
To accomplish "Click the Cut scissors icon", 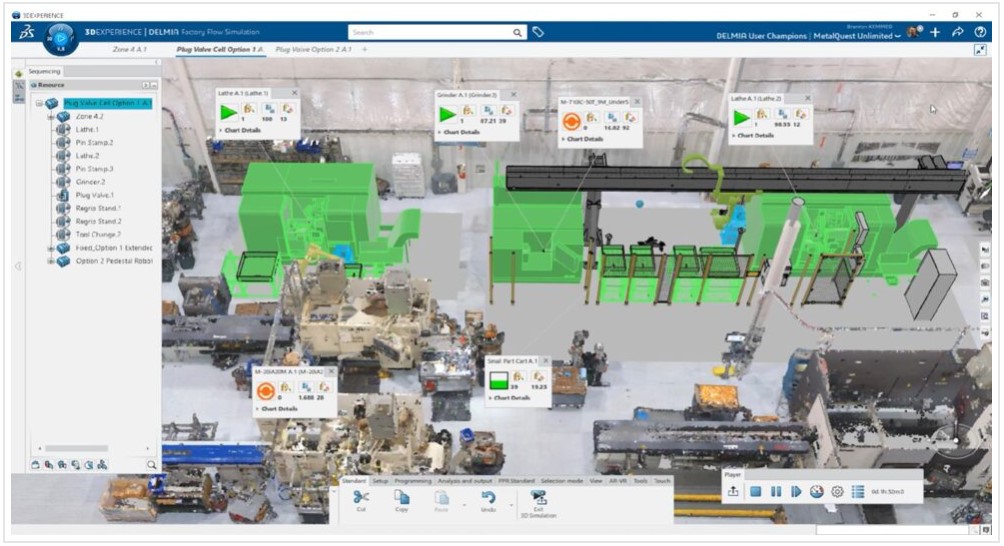I will (x=361, y=497).
